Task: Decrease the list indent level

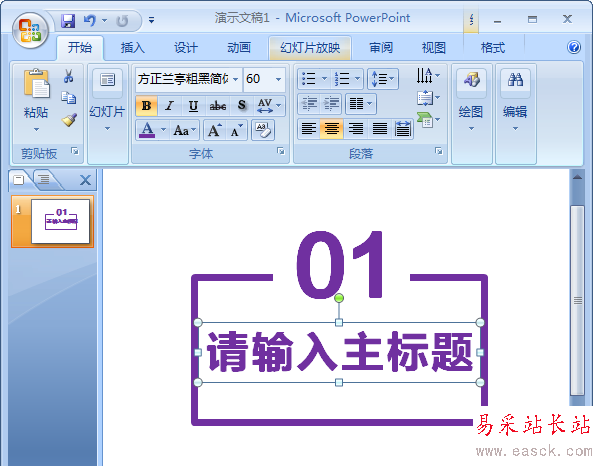Action: pos(309,103)
